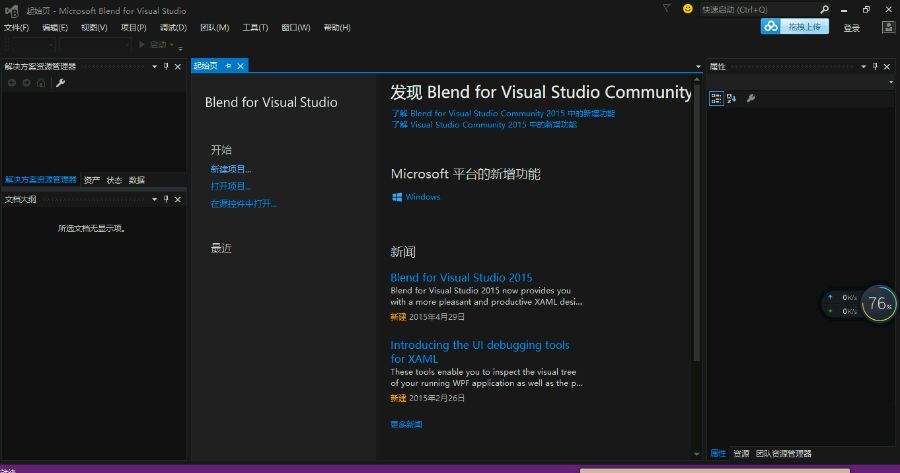Click the Blend application logo in title bar
Viewport: 900px width, 473px height.
coord(11,10)
